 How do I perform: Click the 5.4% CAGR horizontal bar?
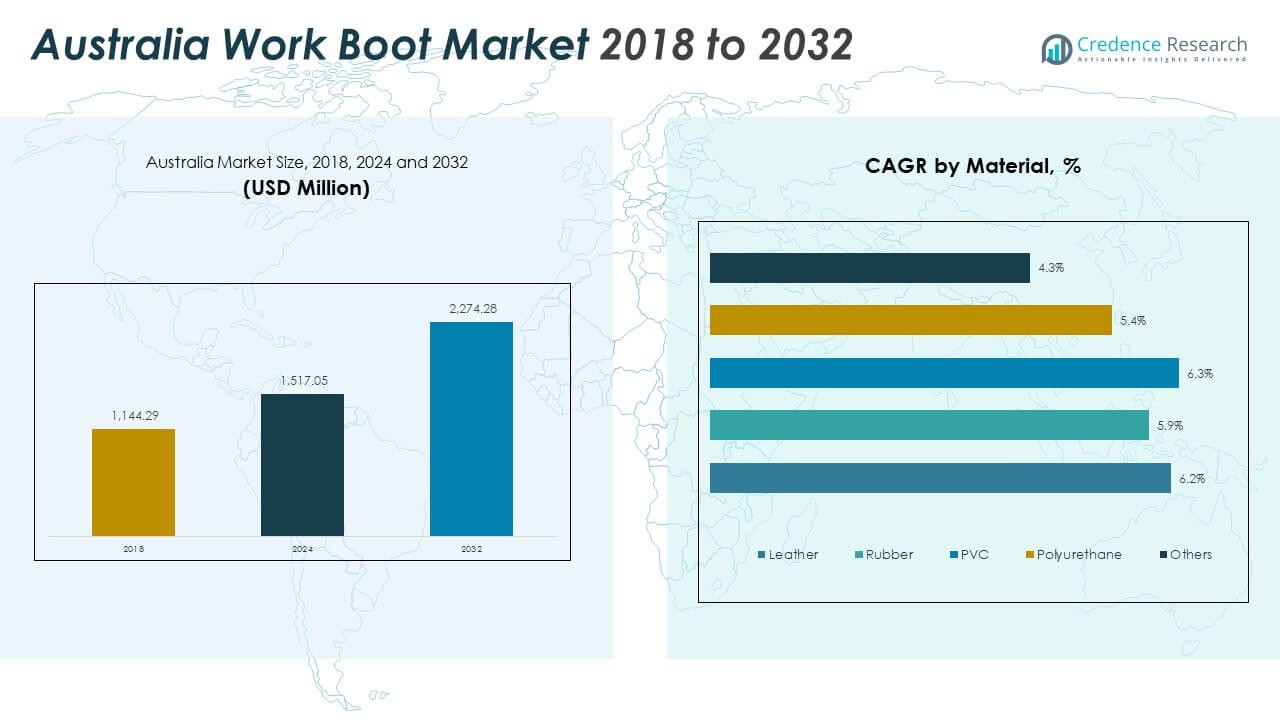click(910, 320)
